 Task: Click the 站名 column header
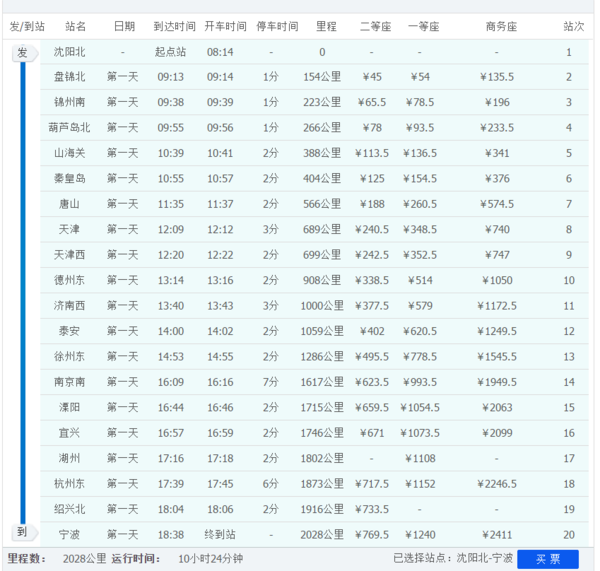[75, 26]
